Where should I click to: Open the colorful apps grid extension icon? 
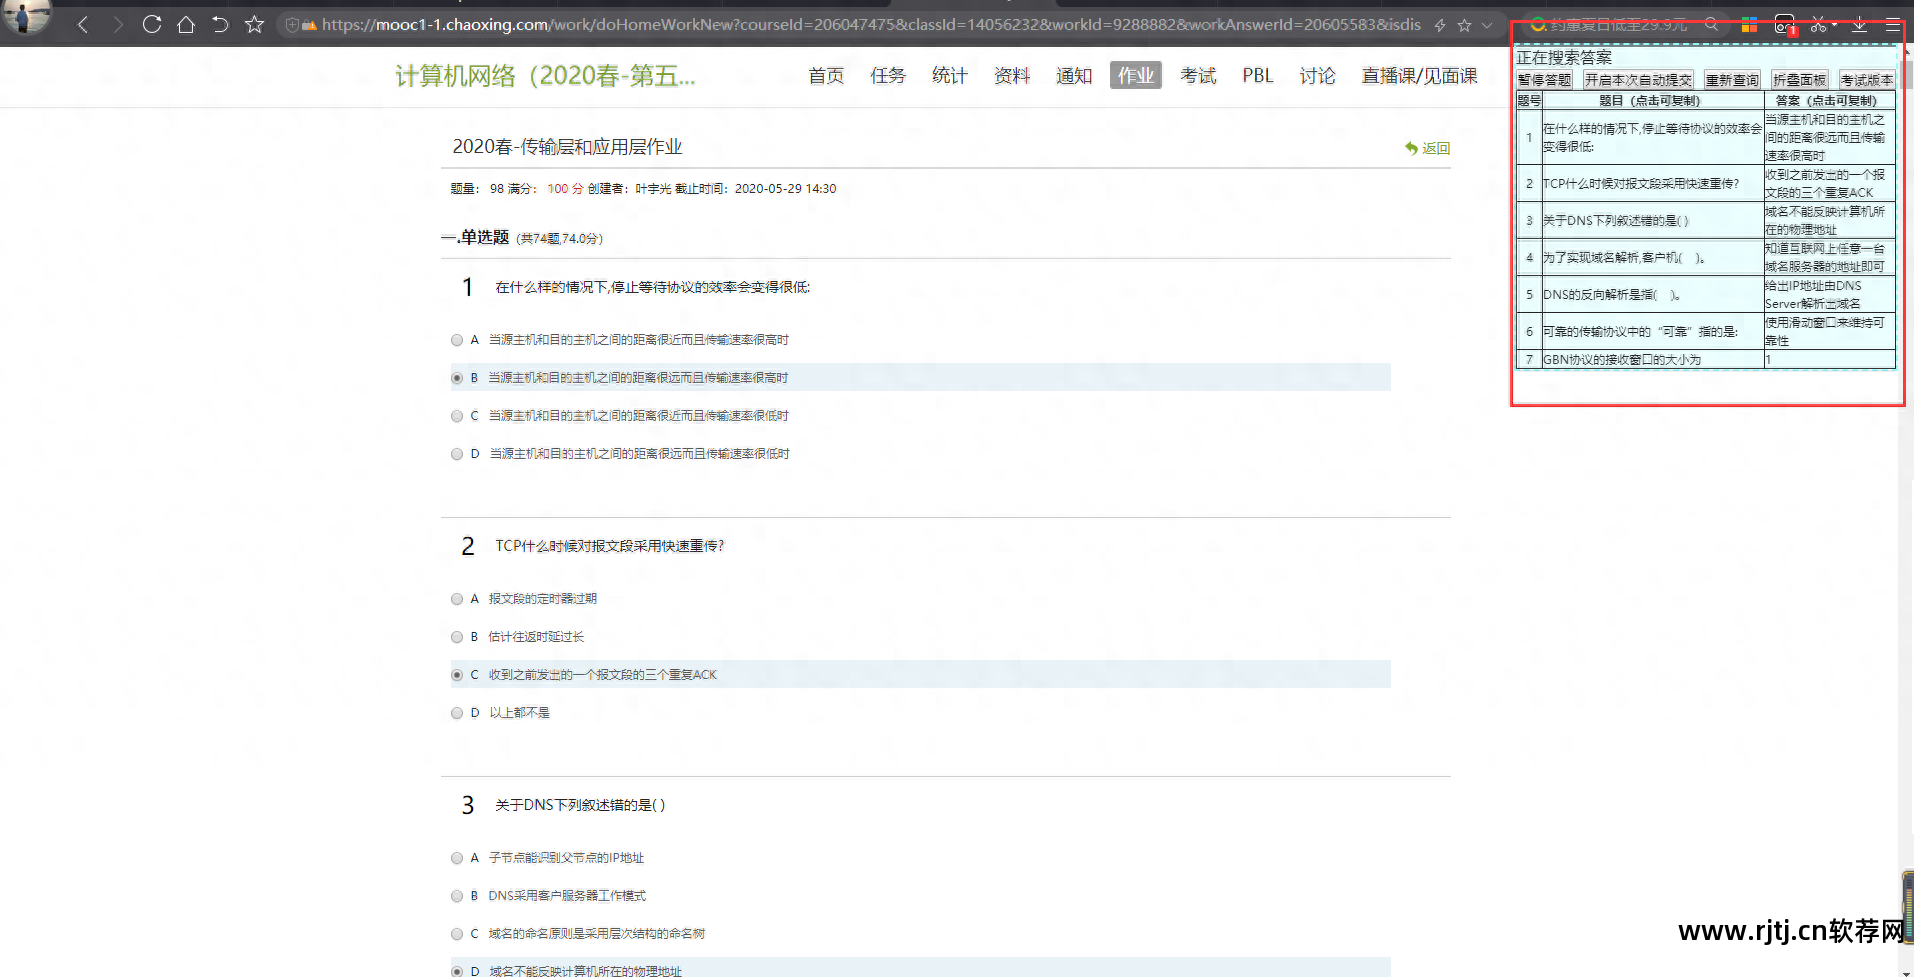[1749, 25]
